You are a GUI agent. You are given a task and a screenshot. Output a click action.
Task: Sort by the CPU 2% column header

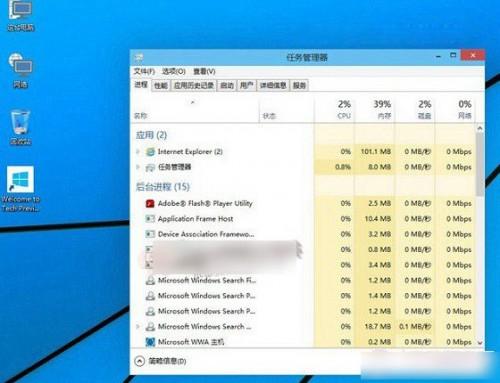pos(334,110)
